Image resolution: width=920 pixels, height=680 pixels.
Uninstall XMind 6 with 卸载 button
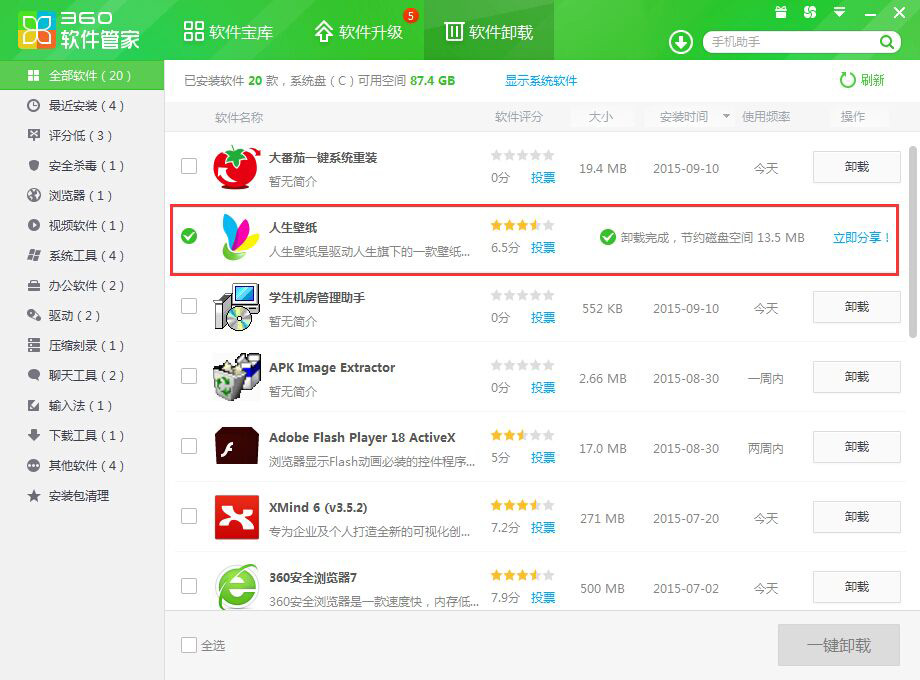(856, 517)
